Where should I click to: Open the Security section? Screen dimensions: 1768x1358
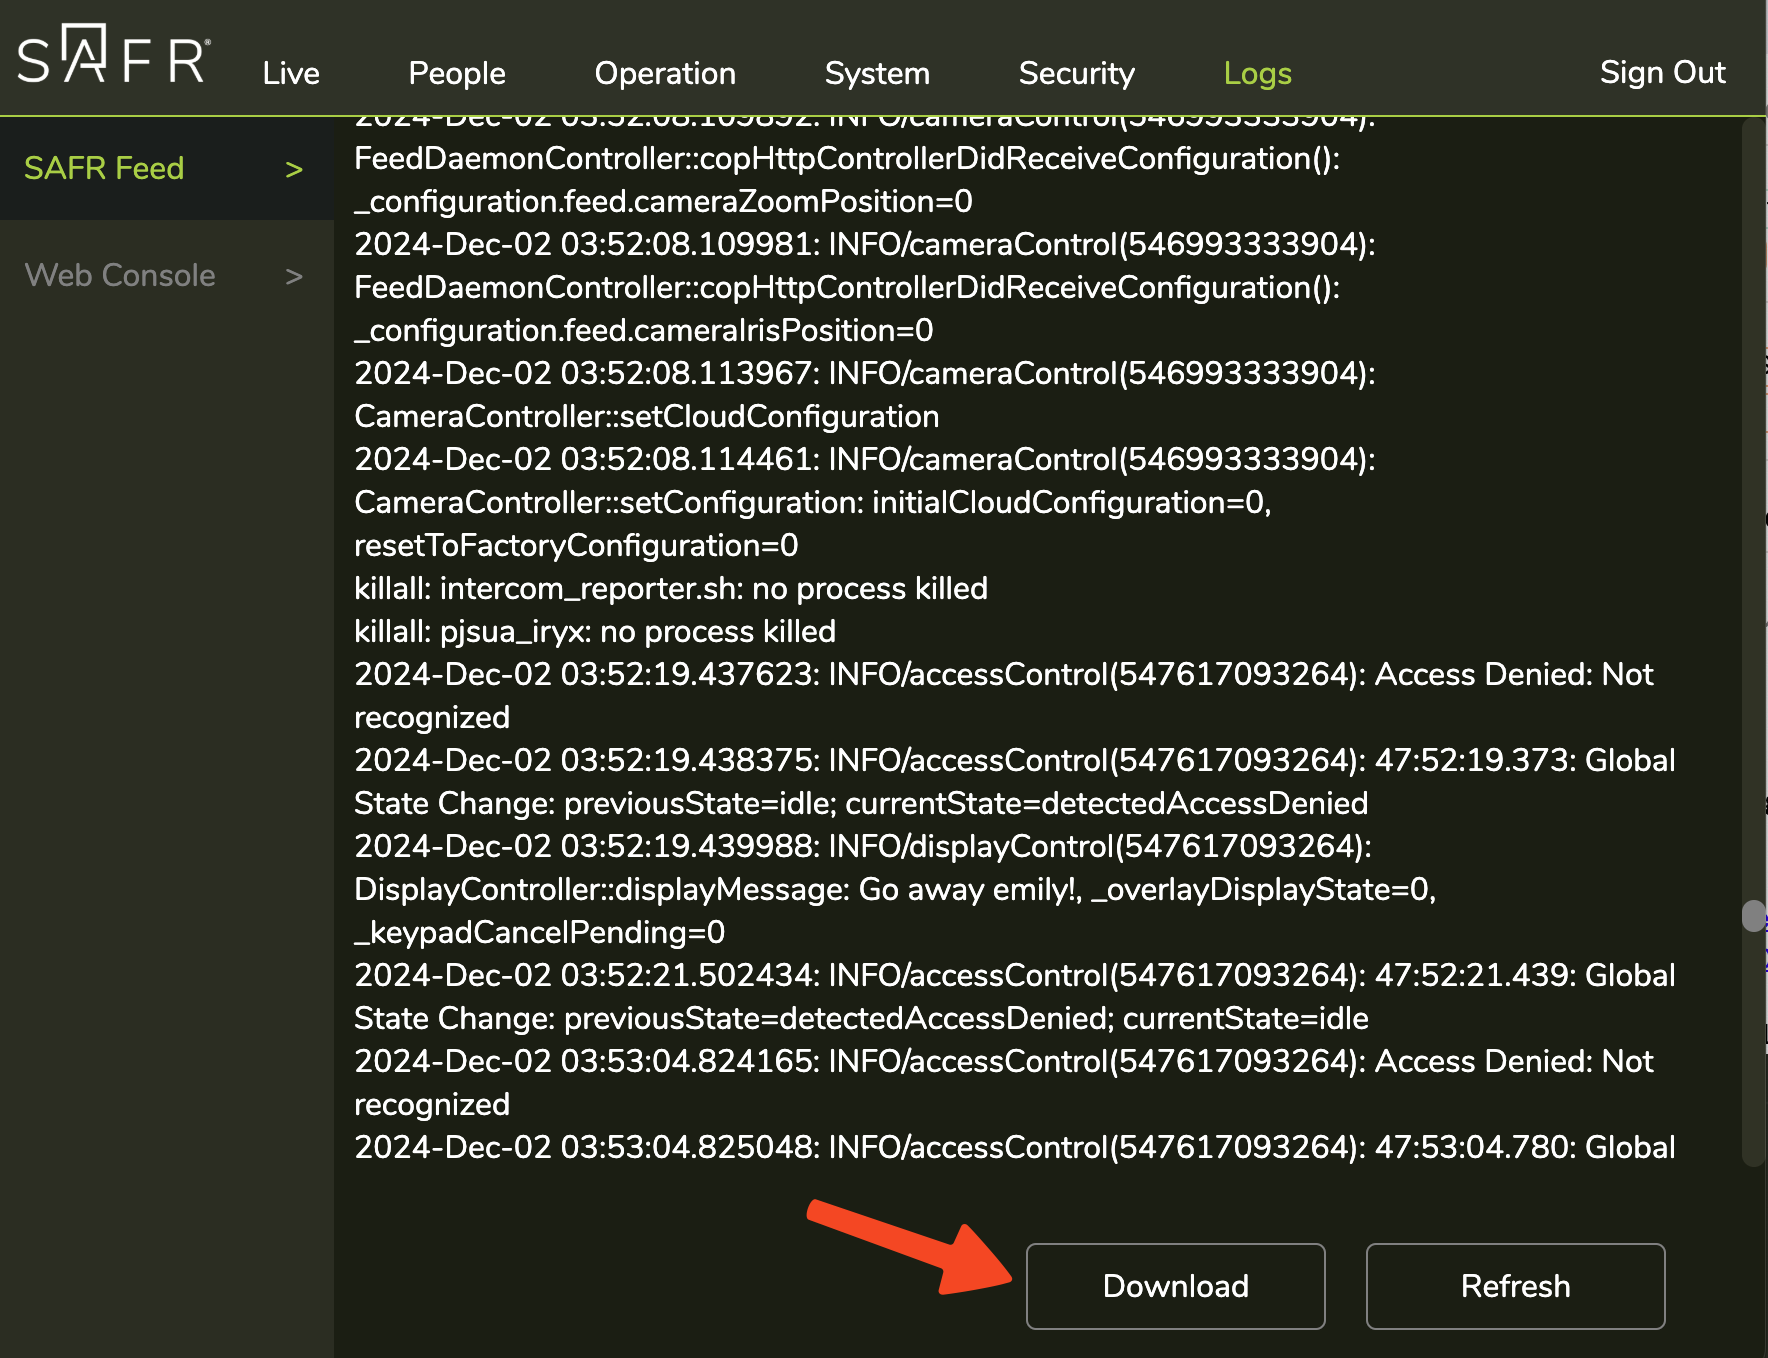click(x=1076, y=73)
